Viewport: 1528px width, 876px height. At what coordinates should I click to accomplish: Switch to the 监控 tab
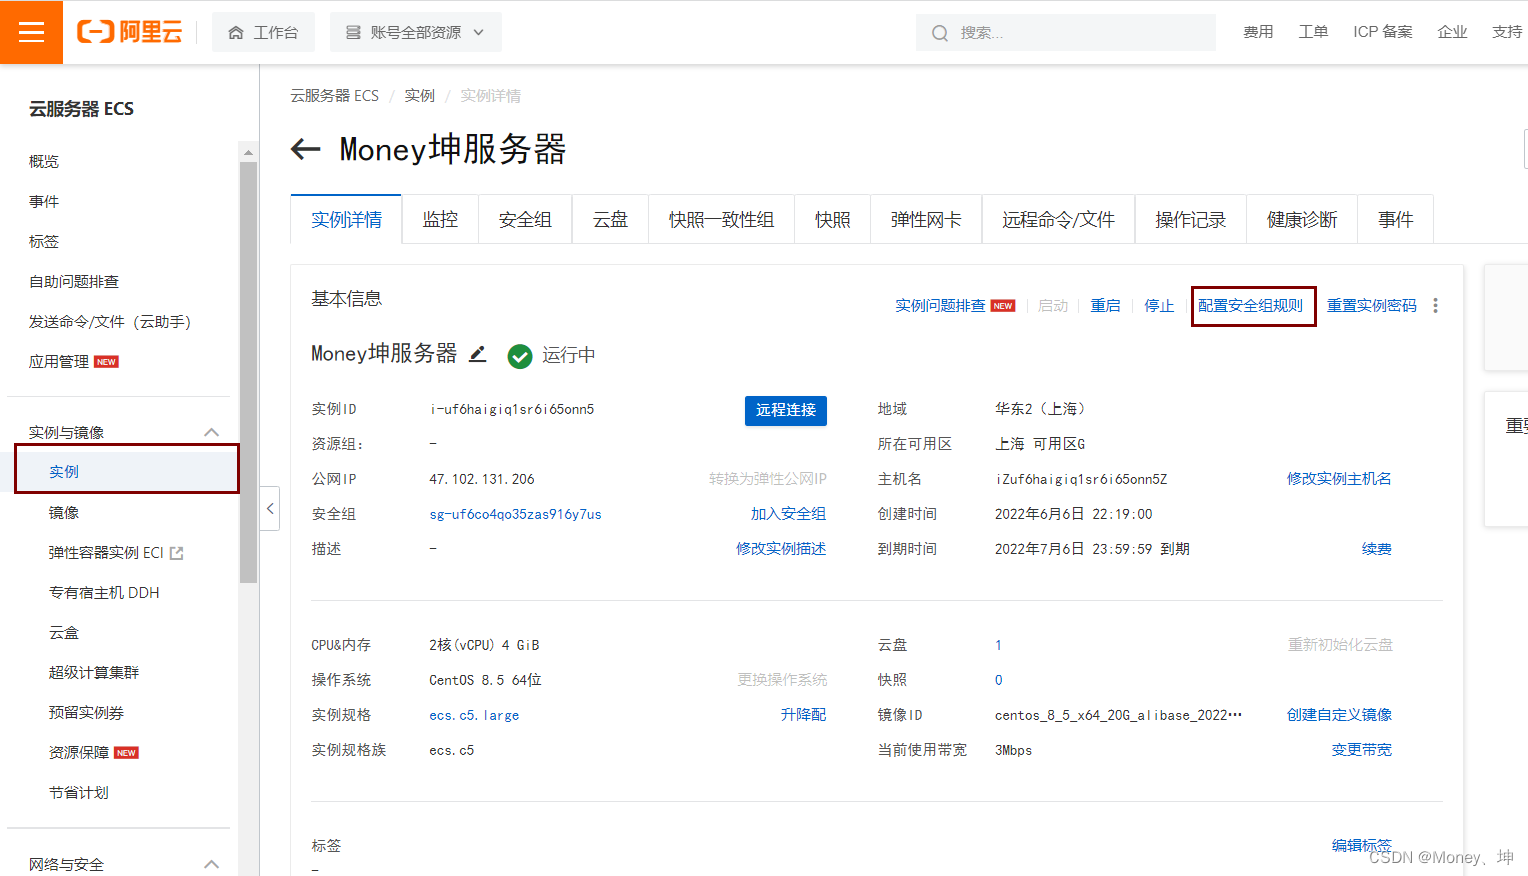[x=440, y=219]
